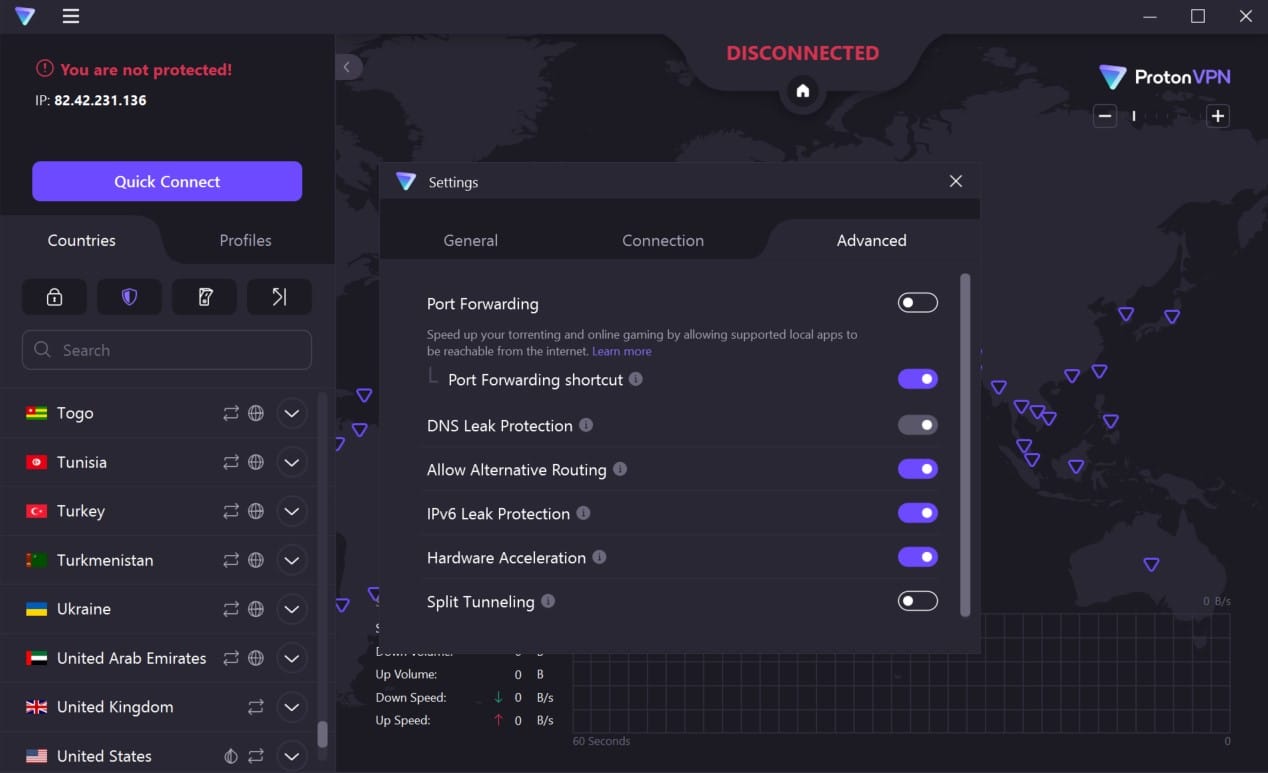
Task: Click the P2P arrows icon for Togo
Action: (x=231, y=413)
